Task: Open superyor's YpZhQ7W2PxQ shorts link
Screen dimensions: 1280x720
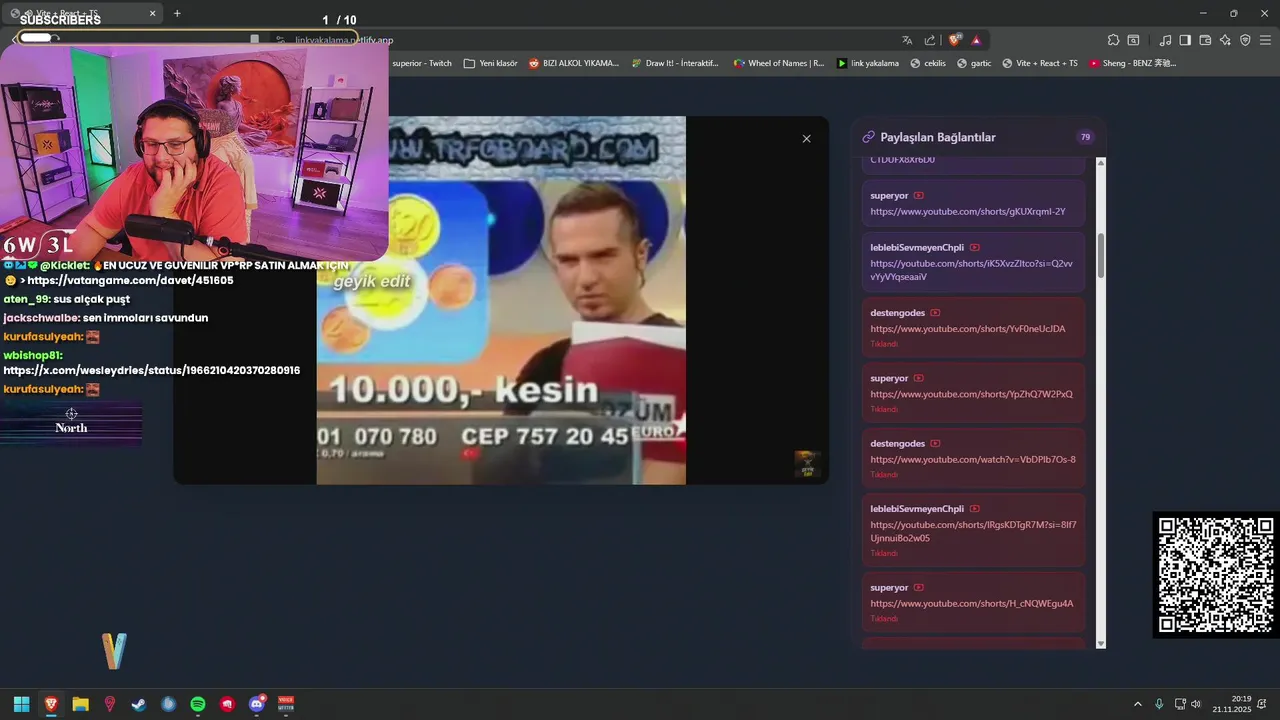Action: (x=971, y=394)
